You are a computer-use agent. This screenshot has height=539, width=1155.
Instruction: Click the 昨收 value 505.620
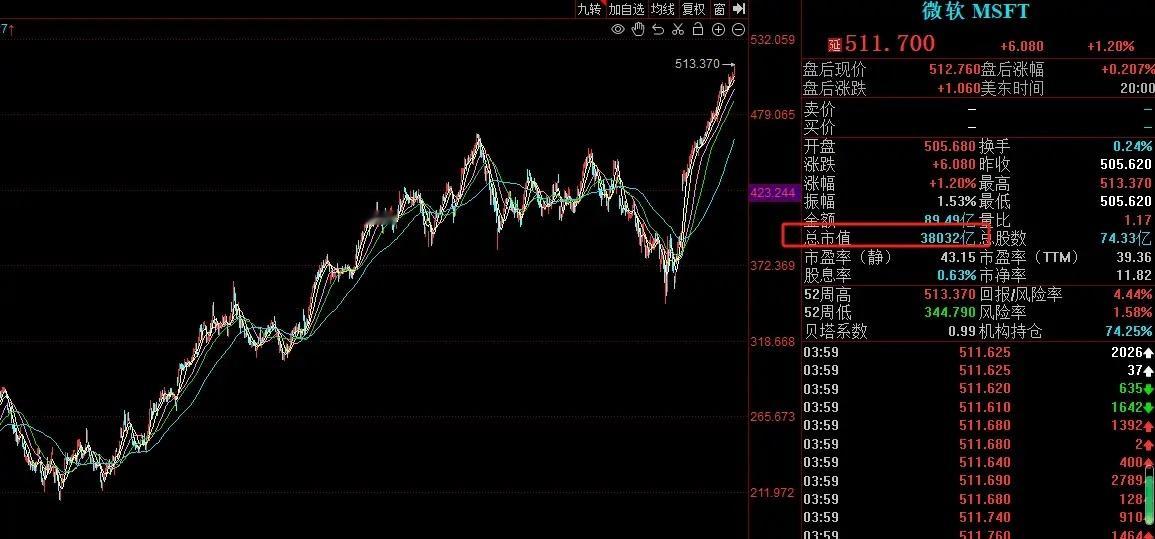pos(1126,165)
